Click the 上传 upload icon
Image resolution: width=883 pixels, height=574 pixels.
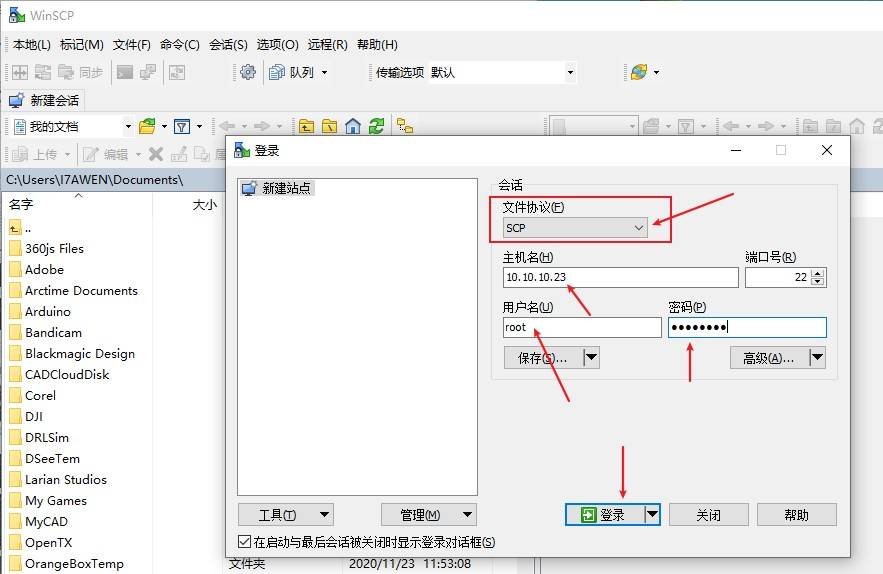20,154
